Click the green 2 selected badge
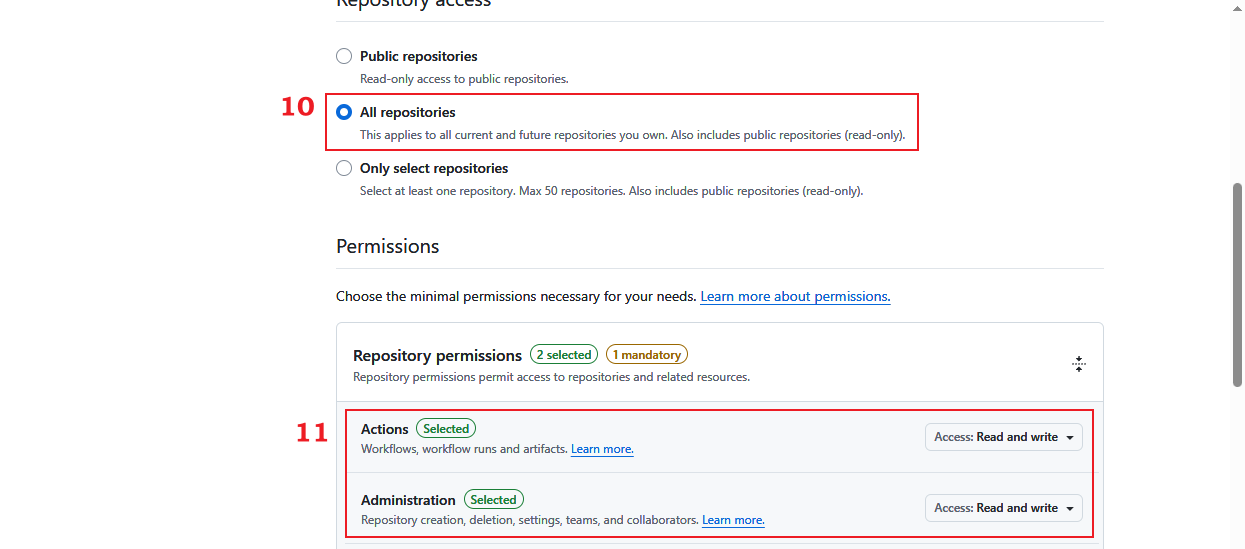Screen dimensions: 1245x549 coord(564,355)
